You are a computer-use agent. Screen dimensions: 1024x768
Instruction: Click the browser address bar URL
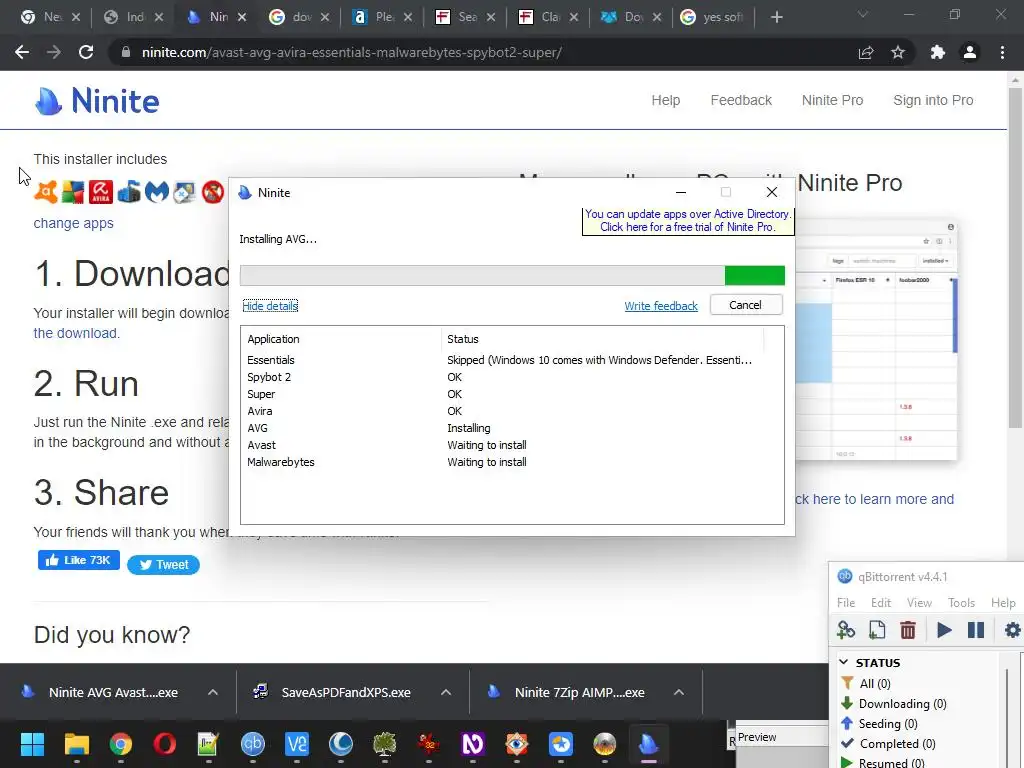pyautogui.click(x=351, y=52)
